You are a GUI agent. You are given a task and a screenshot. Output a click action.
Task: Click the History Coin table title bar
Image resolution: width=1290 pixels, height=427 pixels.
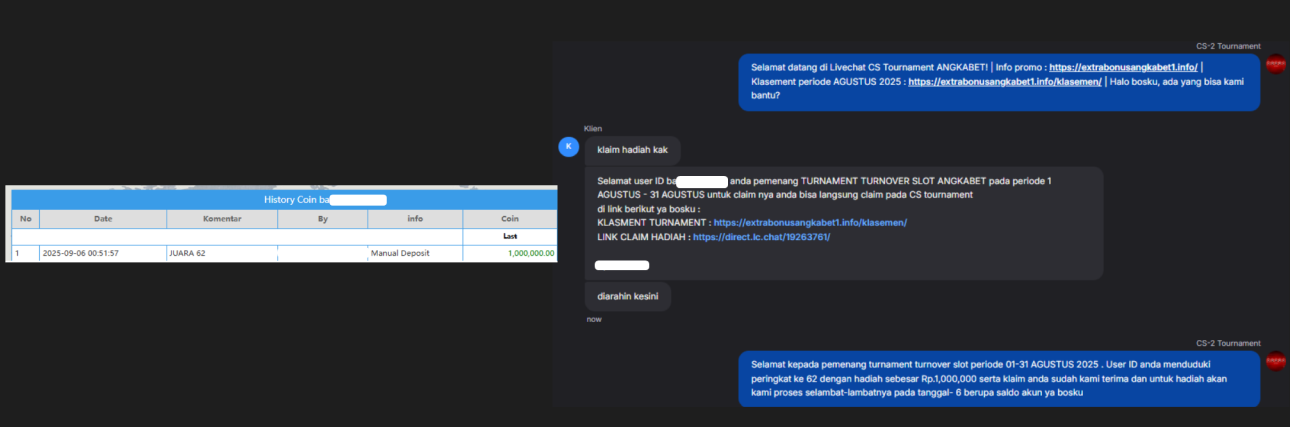click(x=283, y=199)
